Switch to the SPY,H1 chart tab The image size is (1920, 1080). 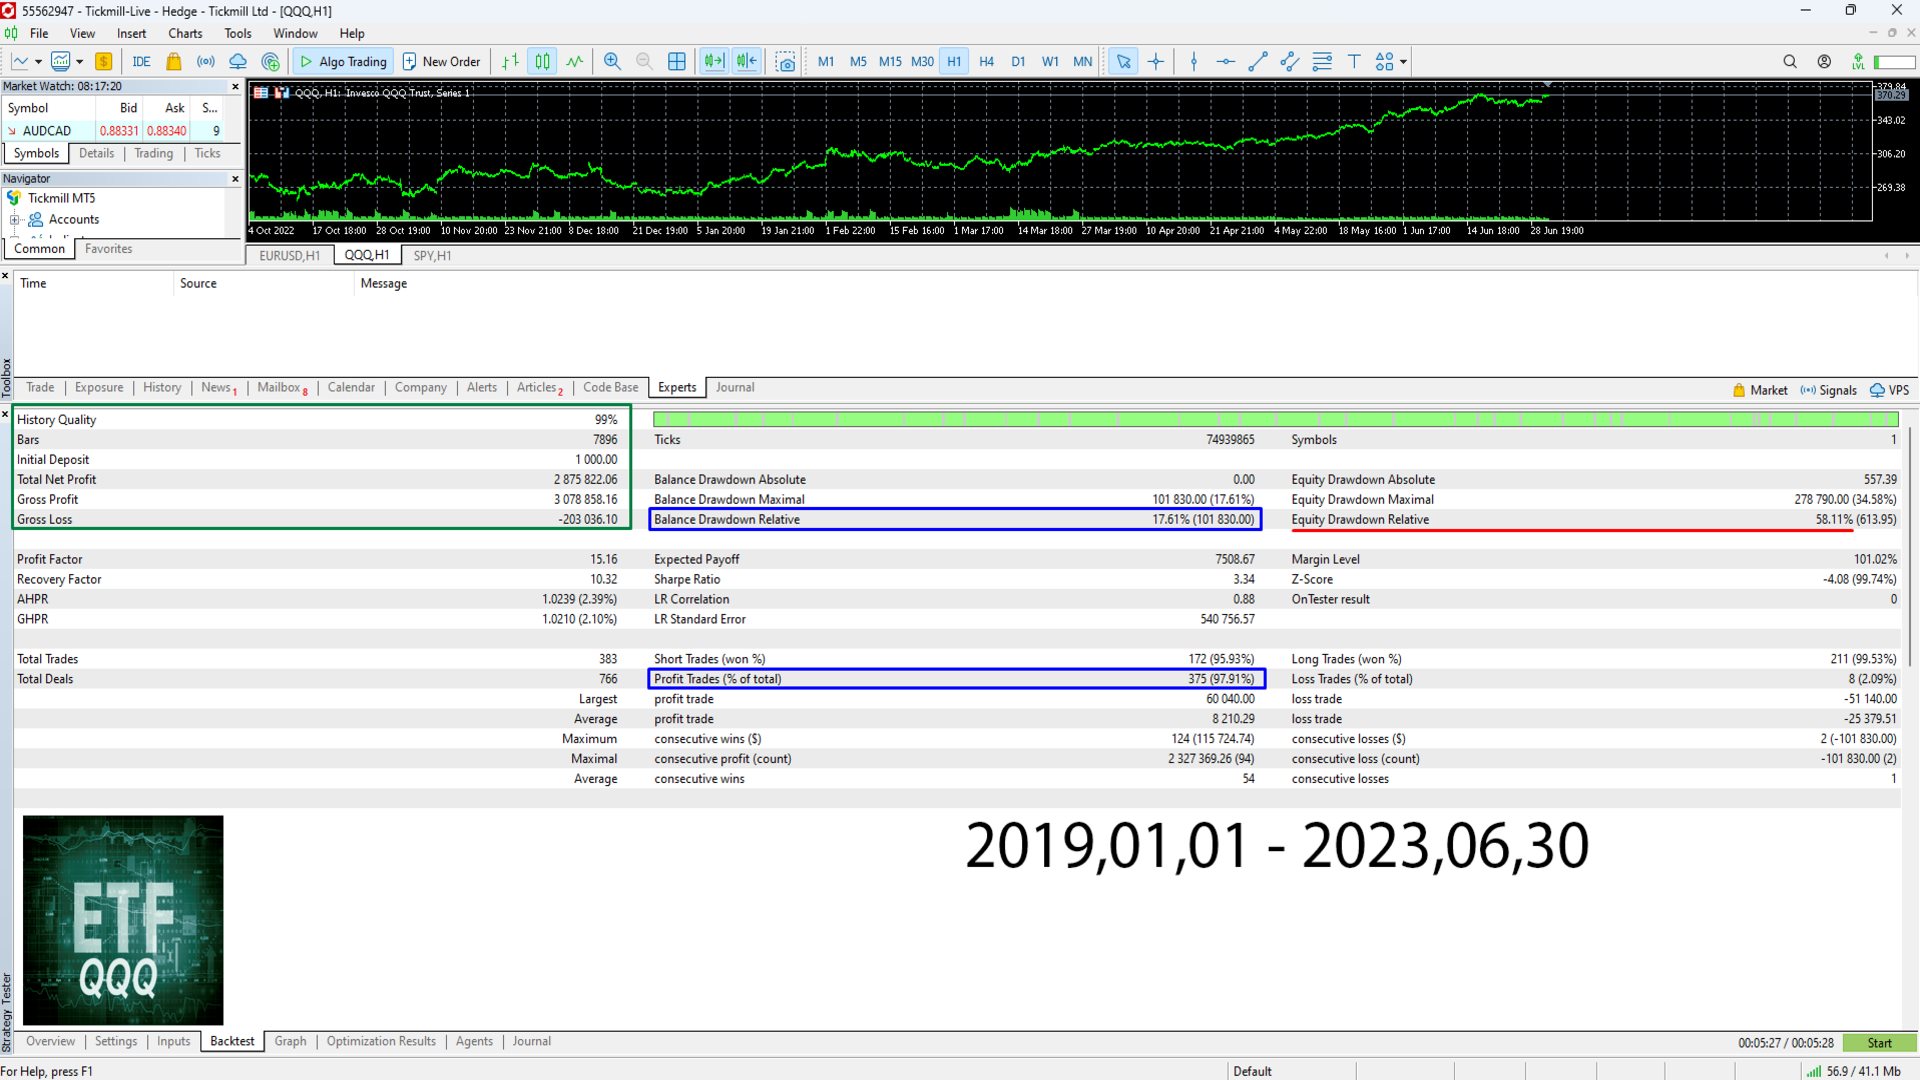pyautogui.click(x=432, y=255)
